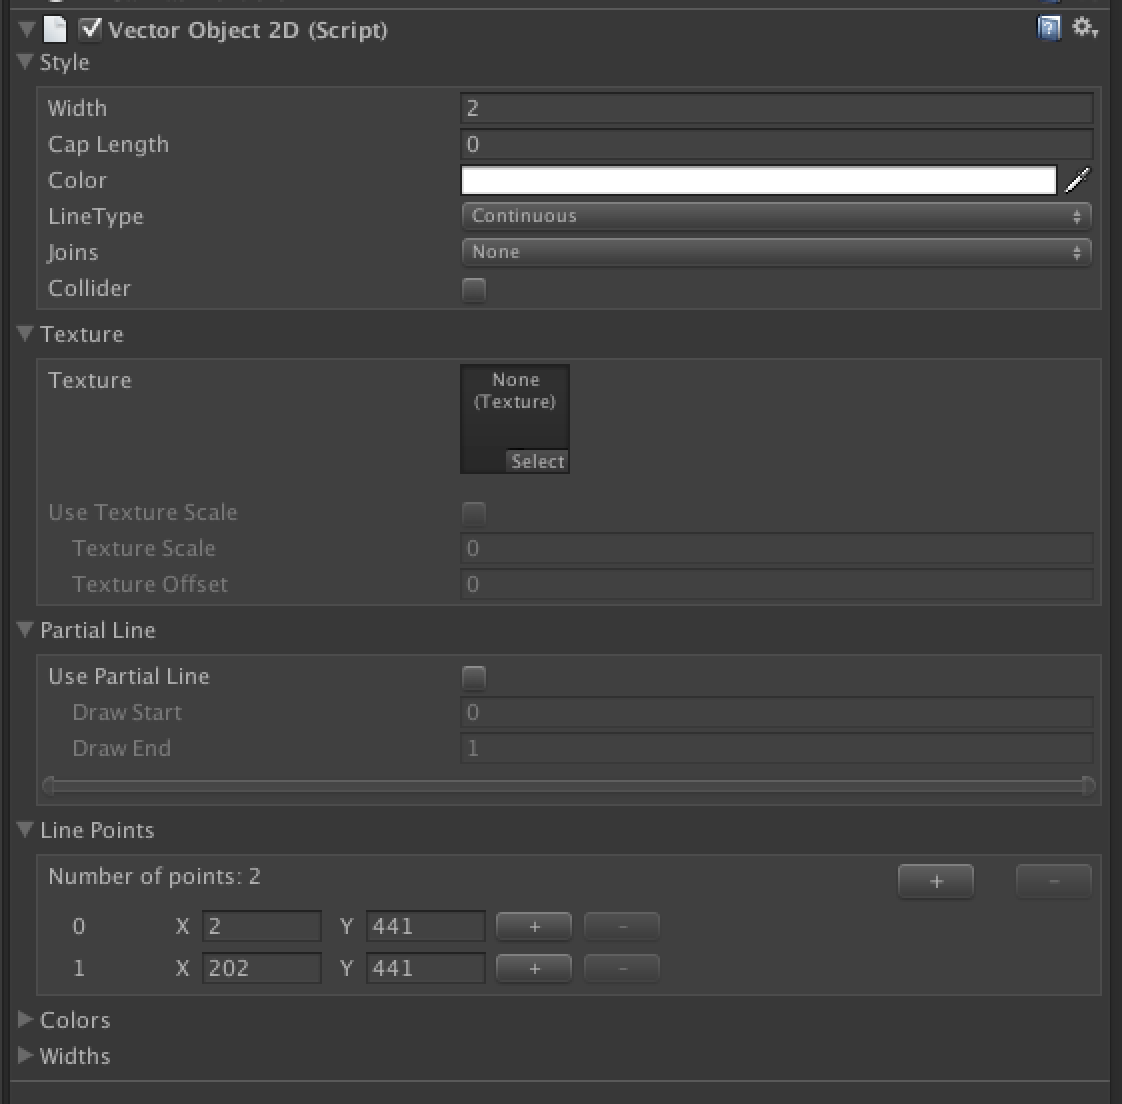The height and width of the screenshot is (1104, 1122).
Task: Open the LineType dropdown
Action: coord(776,216)
